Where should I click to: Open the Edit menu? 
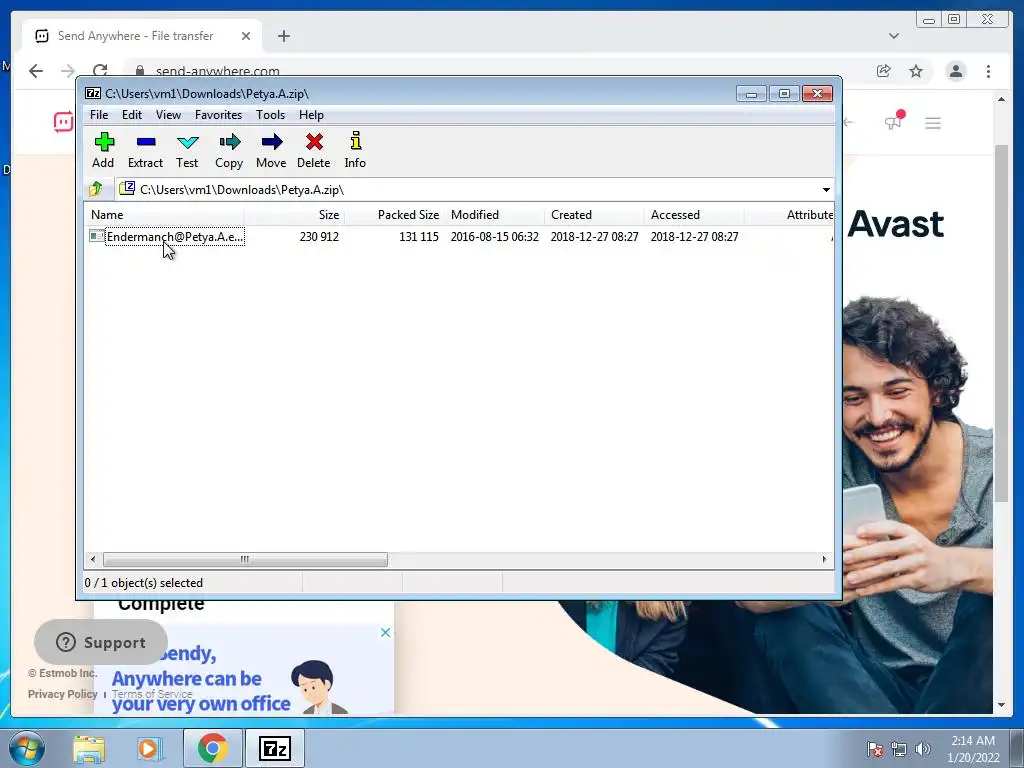click(x=132, y=115)
